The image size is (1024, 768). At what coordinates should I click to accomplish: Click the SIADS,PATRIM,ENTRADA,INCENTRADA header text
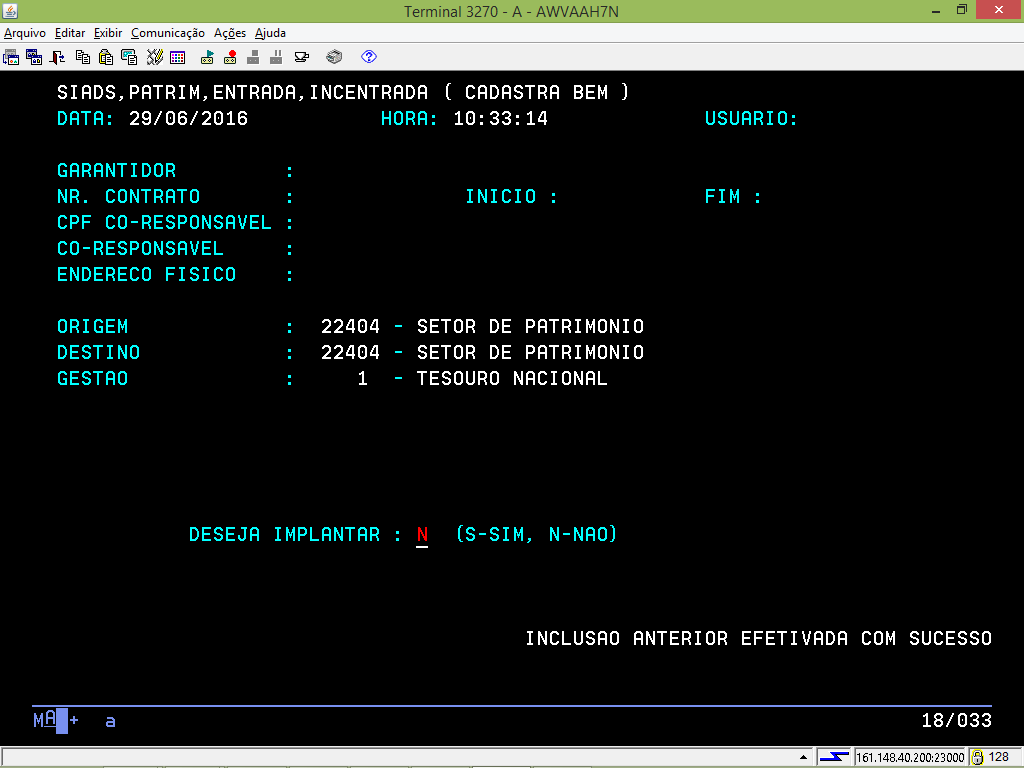click(x=242, y=92)
